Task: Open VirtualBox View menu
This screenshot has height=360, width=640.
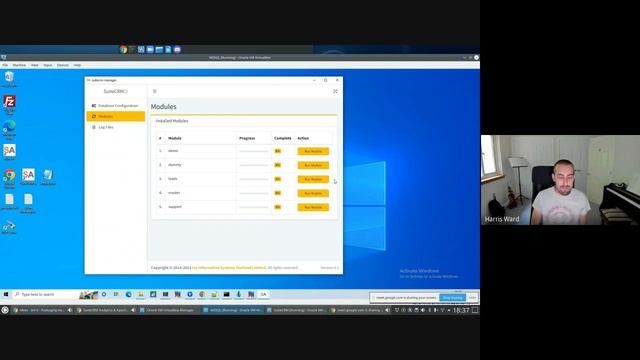Action: tap(35, 65)
